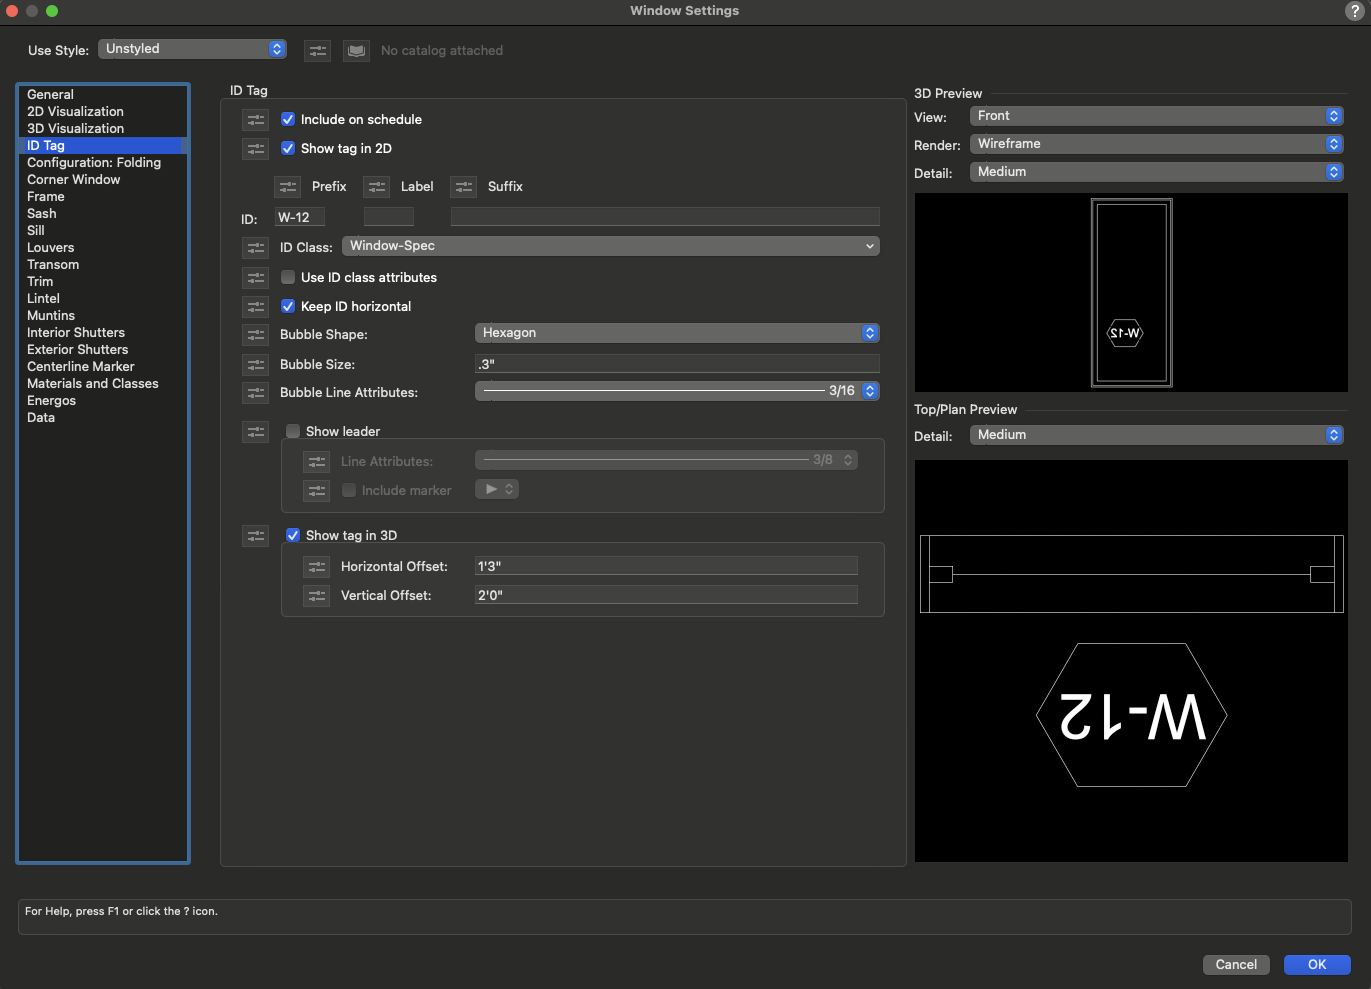Click the OK button
Viewport: 1371px width, 989px height.
[x=1316, y=964]
